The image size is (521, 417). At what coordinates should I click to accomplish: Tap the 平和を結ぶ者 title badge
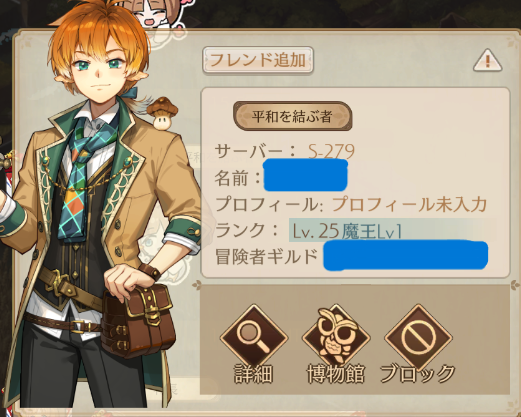pos(292,116)
